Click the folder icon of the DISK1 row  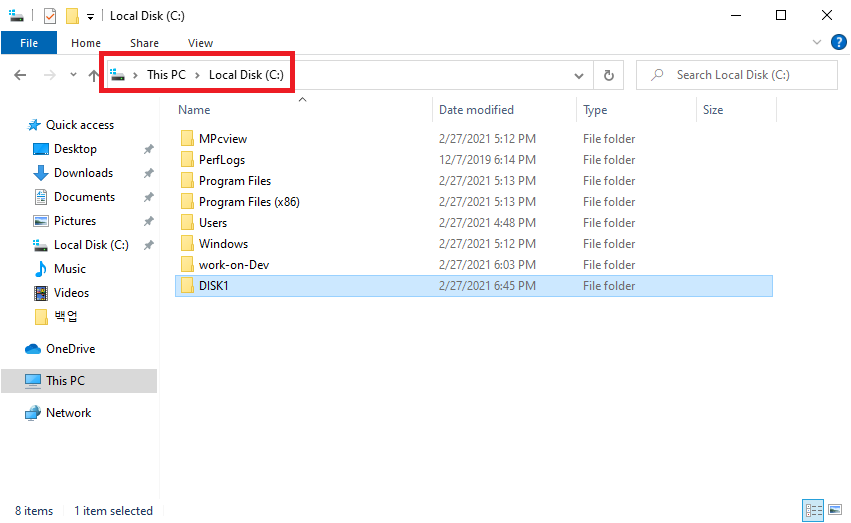(187, 286)
